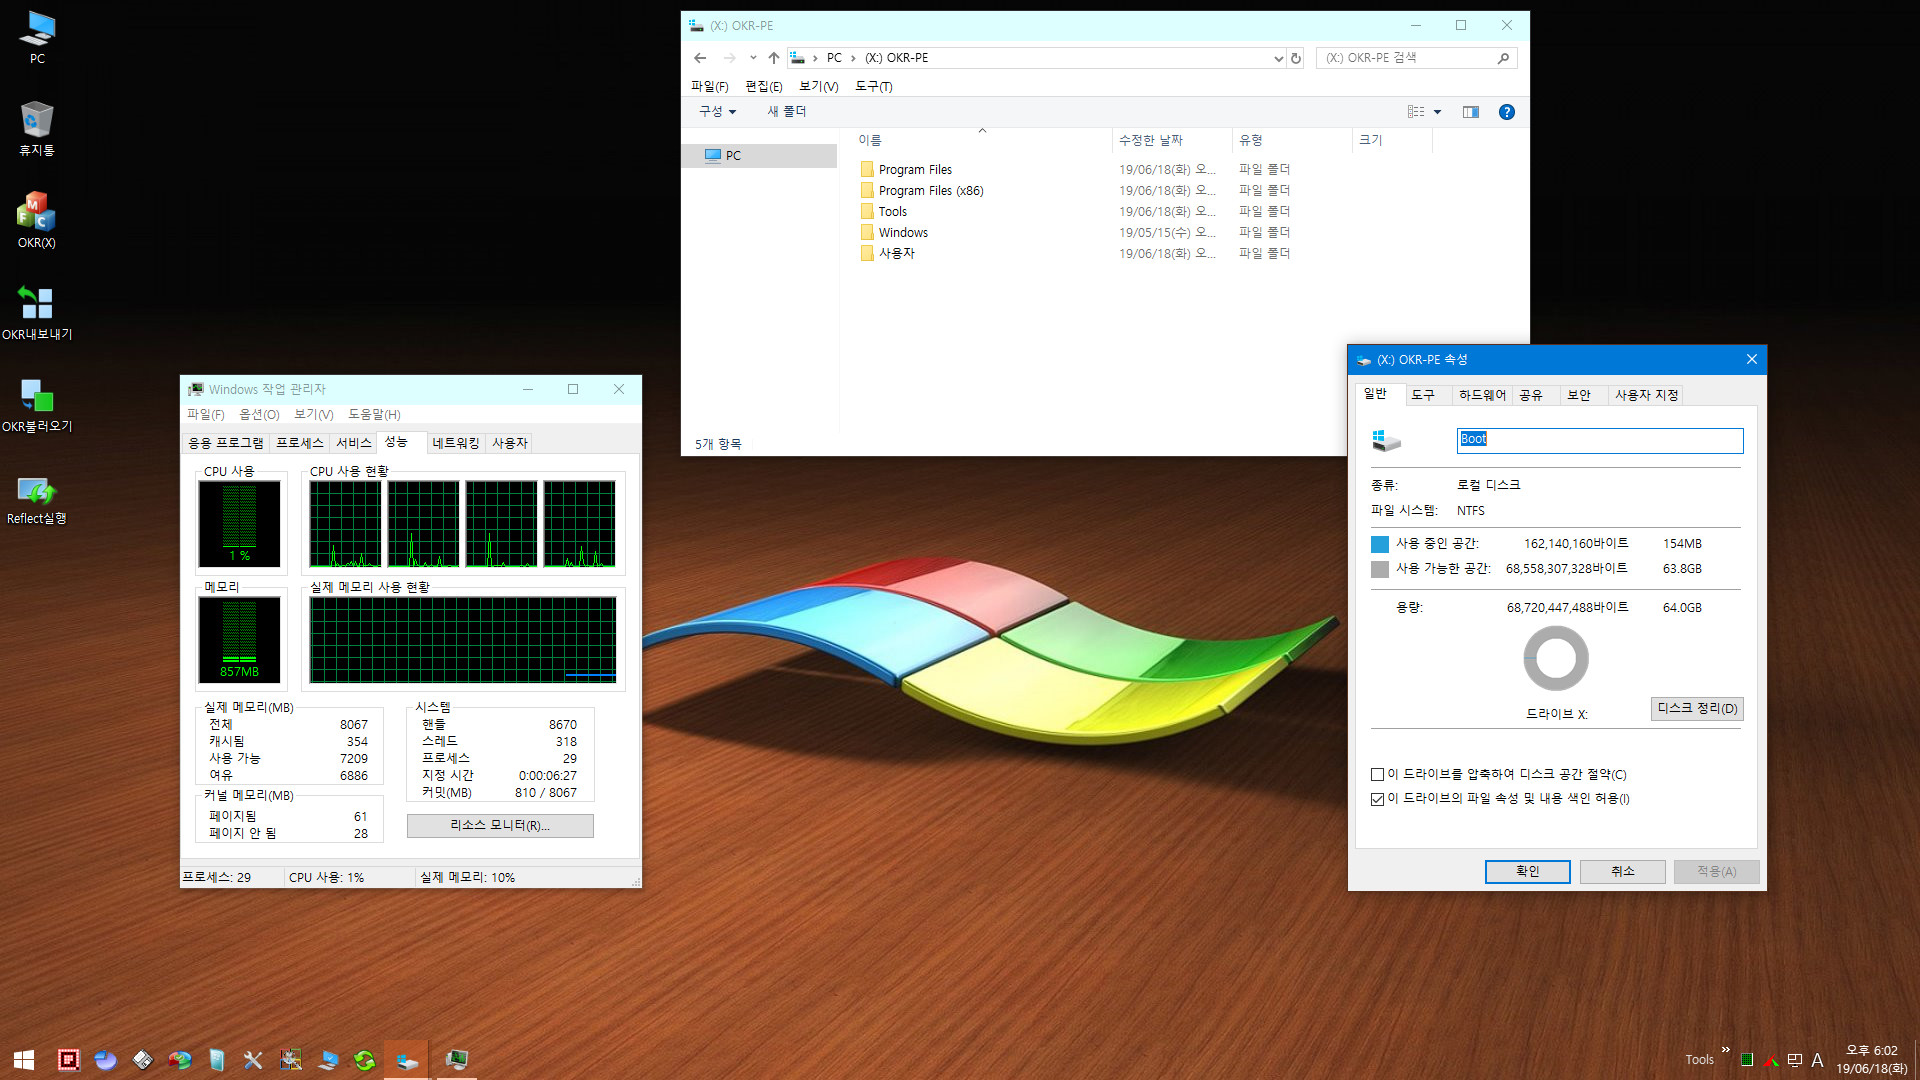Screen dimensions: 1920x1080
Task: Sort by the 수정한 날짜 column header
Action: coord(1171,140)
